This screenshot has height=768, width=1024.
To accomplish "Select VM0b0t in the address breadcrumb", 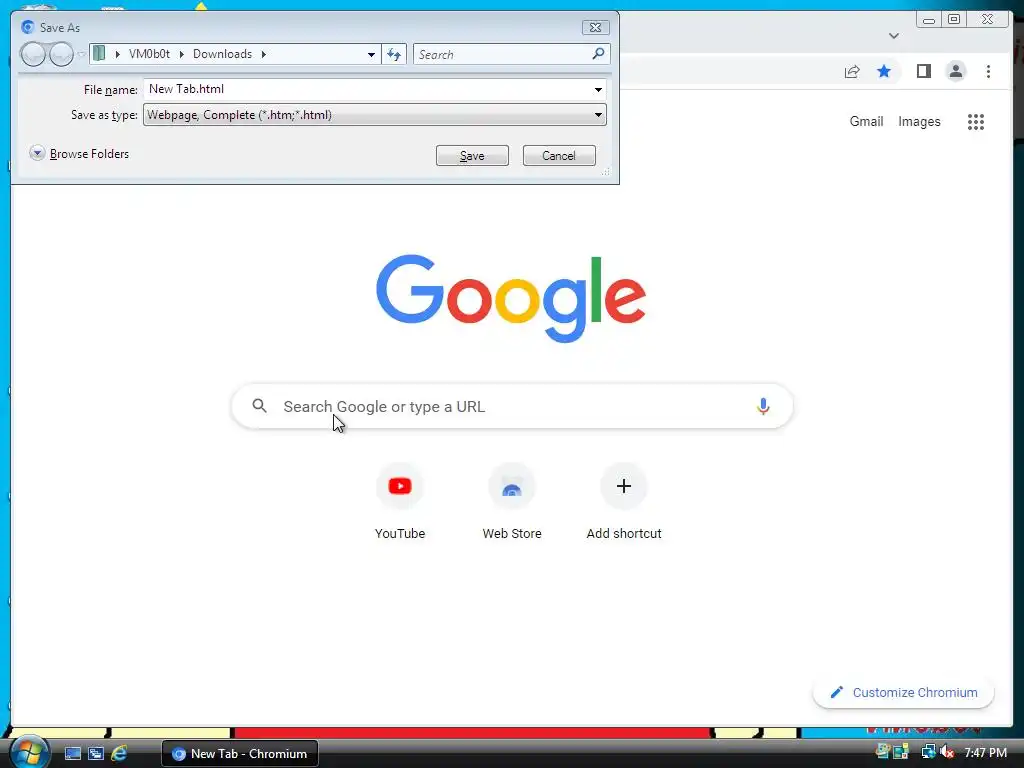I will [149, 54].
